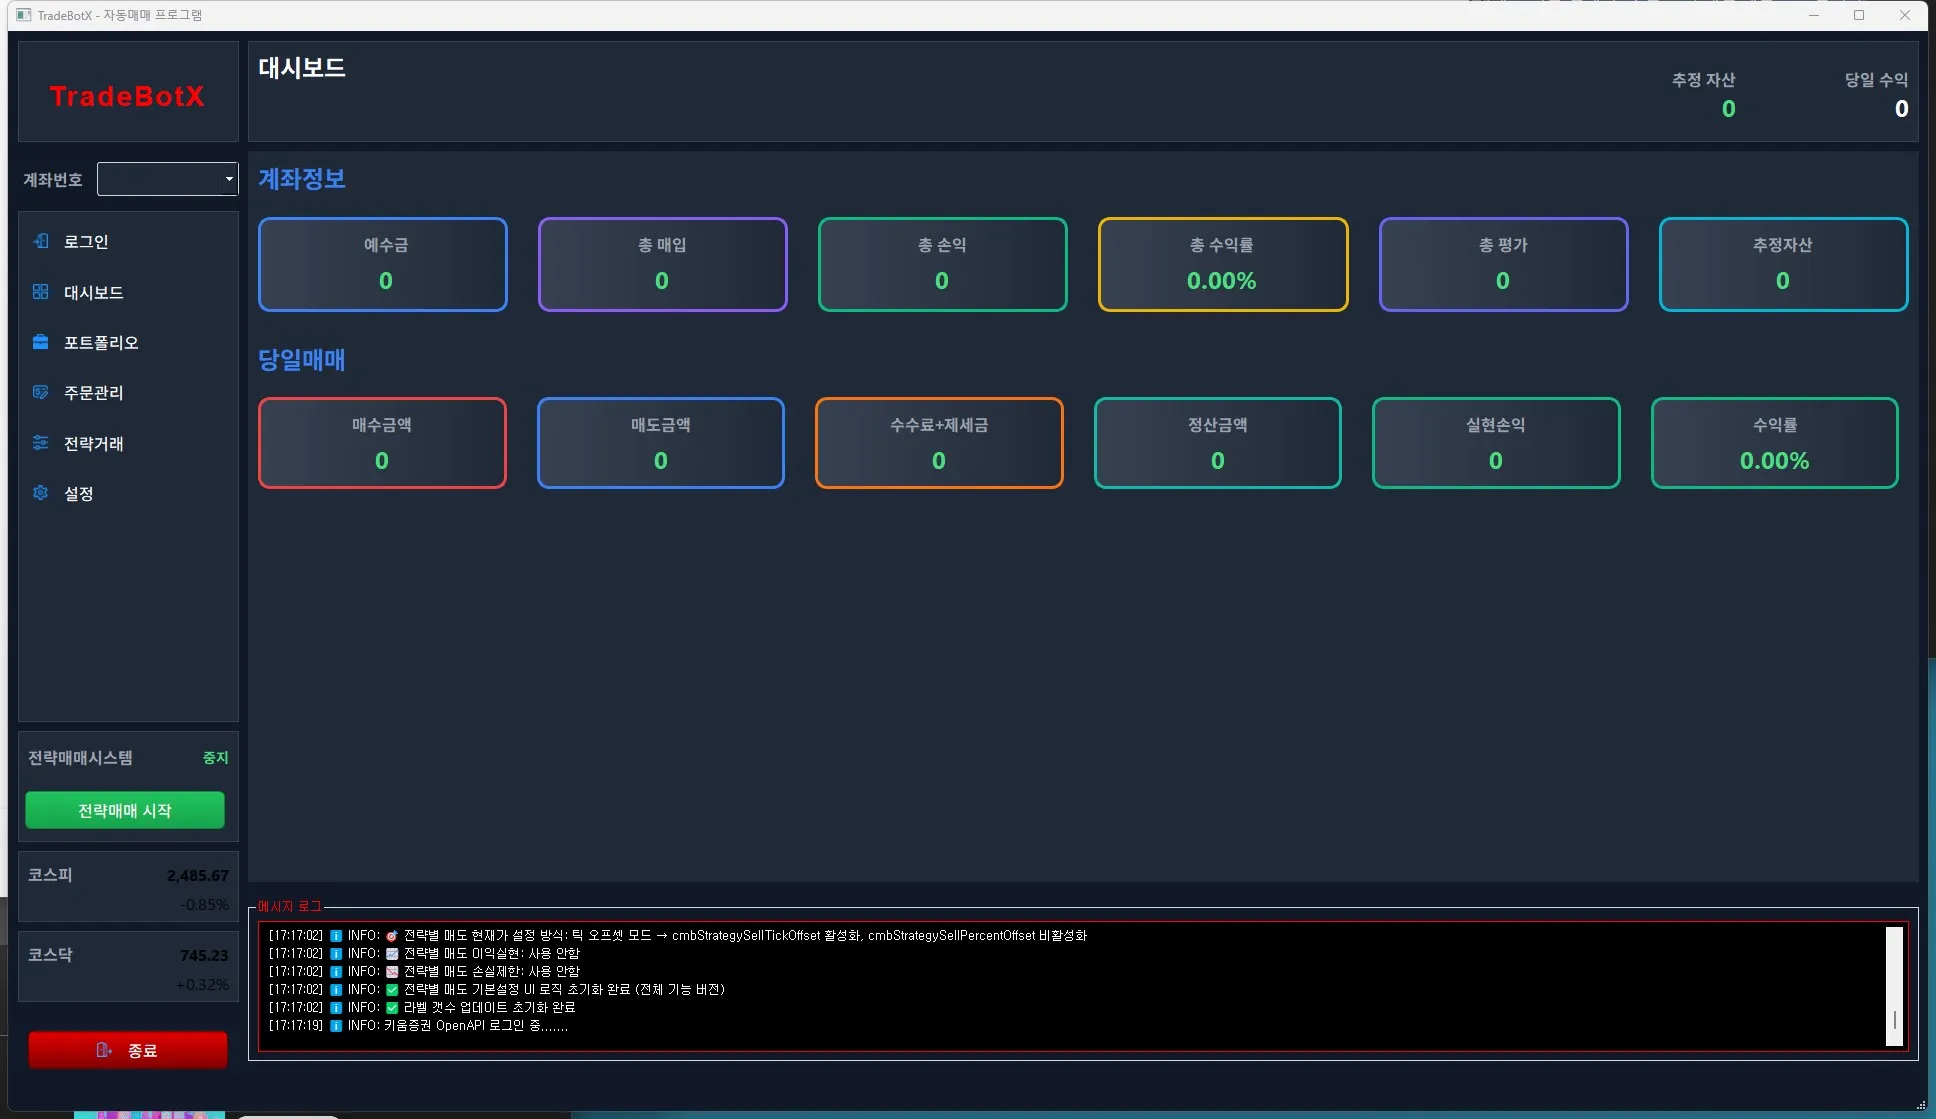The width and height of the screenshot is (1936, 1119).
Task: Click the settings gear icon
Action: [41, 493]
